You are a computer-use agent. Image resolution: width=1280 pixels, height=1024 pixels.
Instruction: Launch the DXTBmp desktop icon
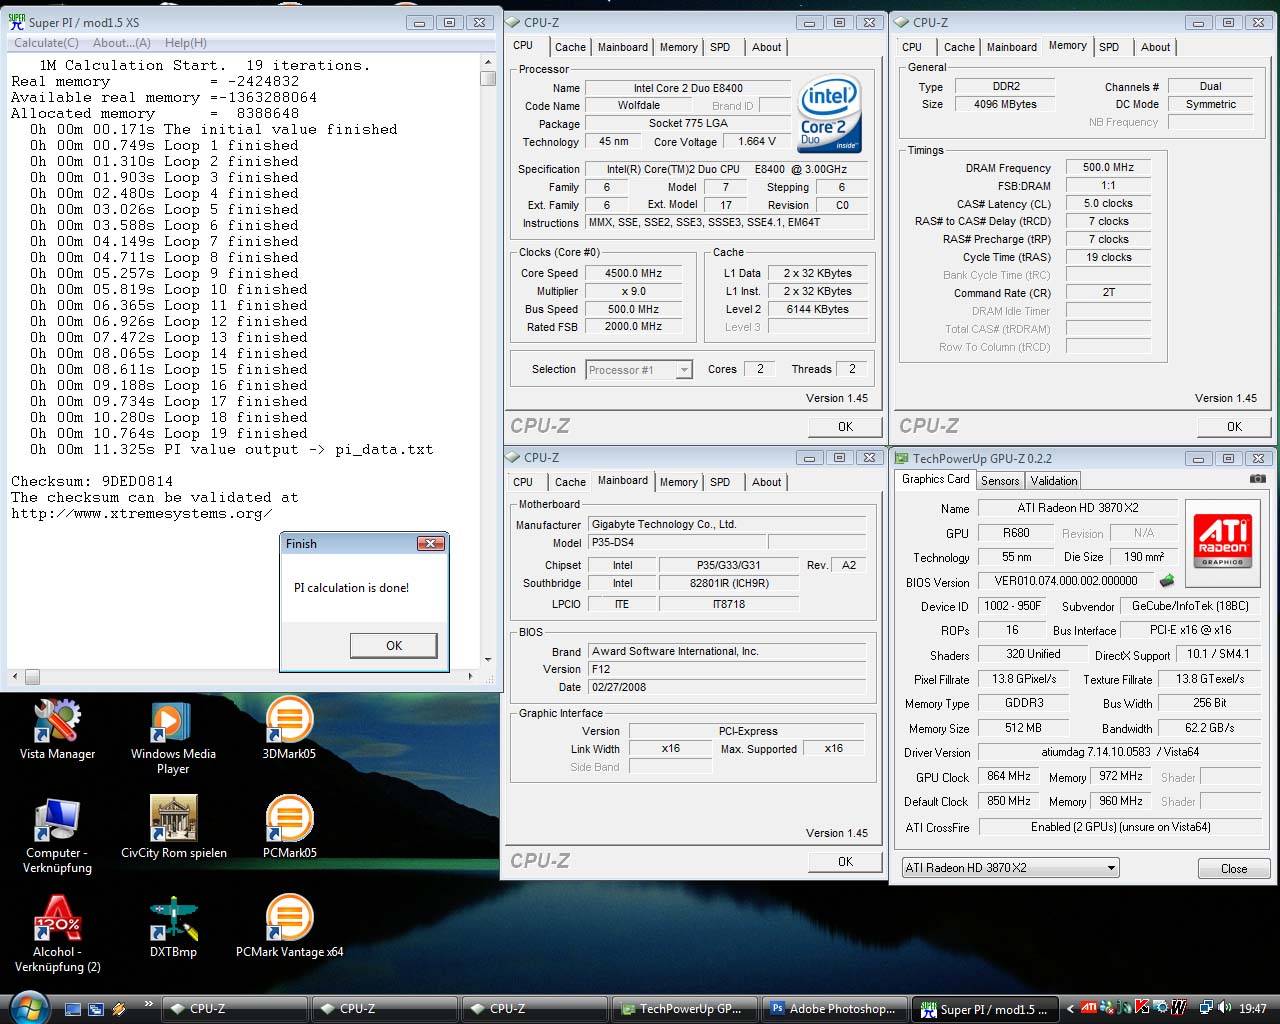point(174,928)
